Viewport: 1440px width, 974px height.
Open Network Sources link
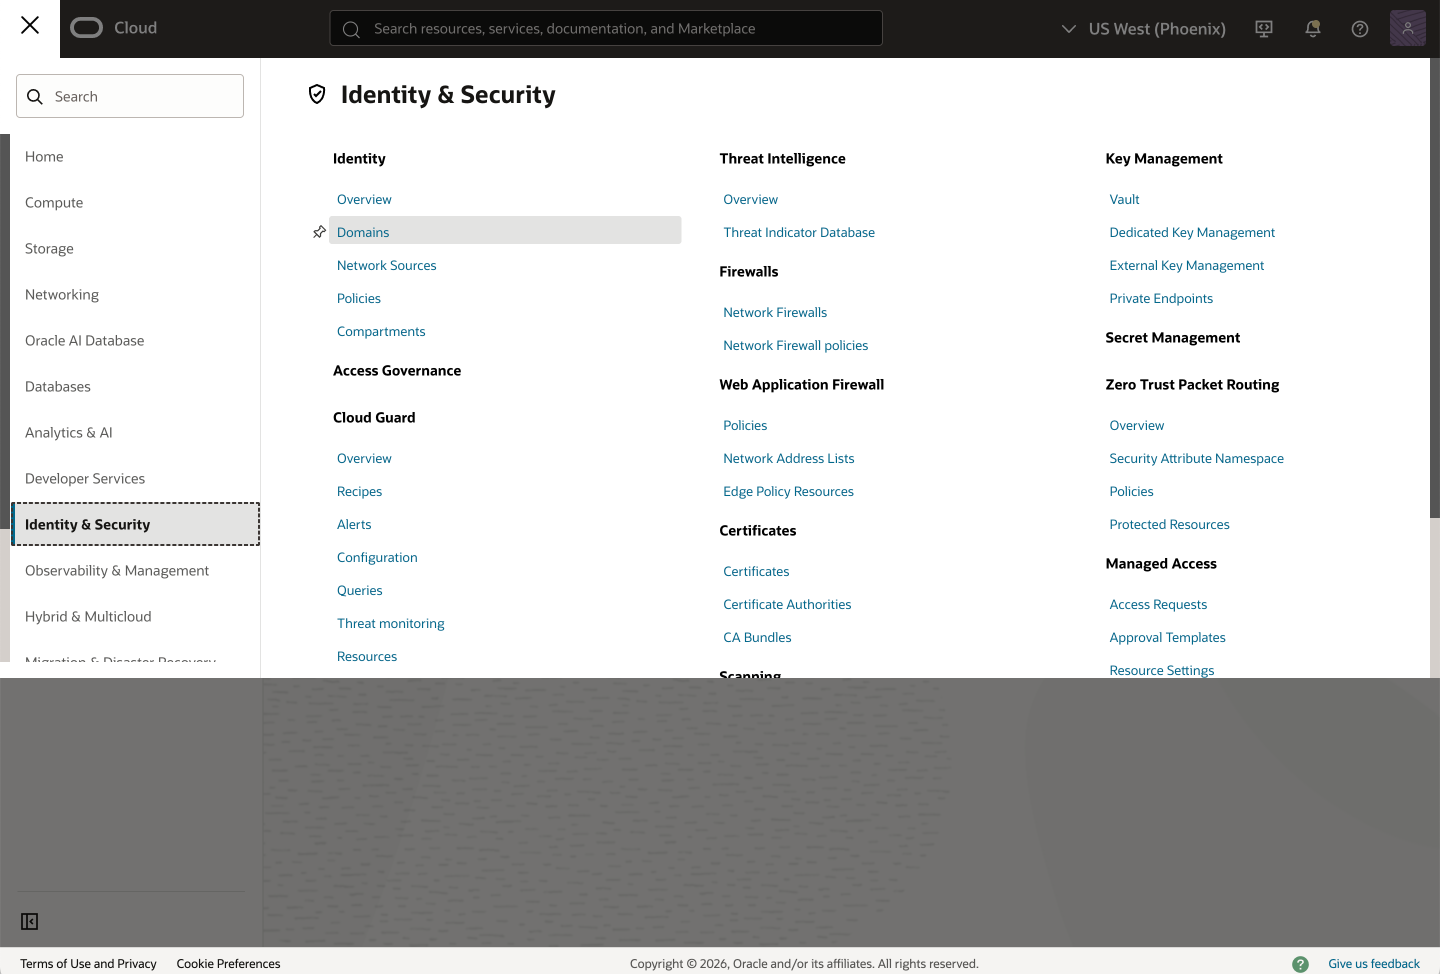(387, 266)
